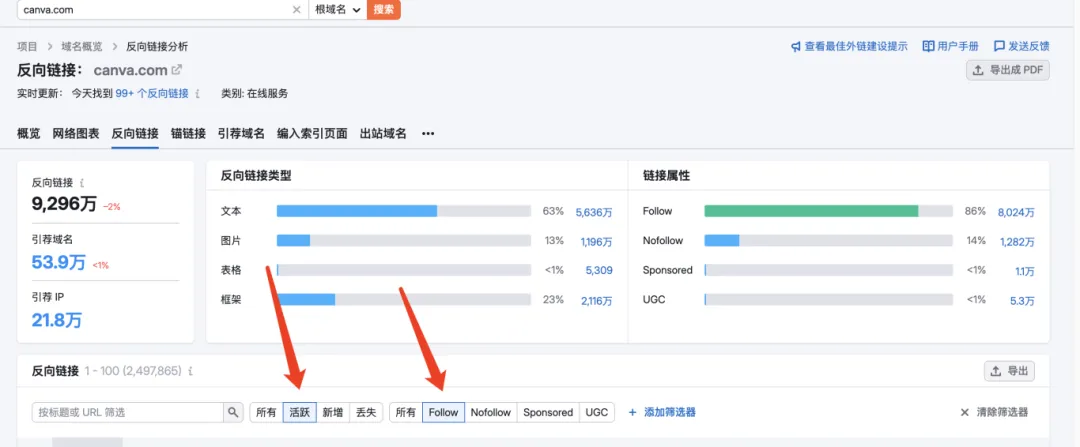Open the external link icon next to canva.com
The width and height of the screenshot is (1080, 447).
point(177,70)
